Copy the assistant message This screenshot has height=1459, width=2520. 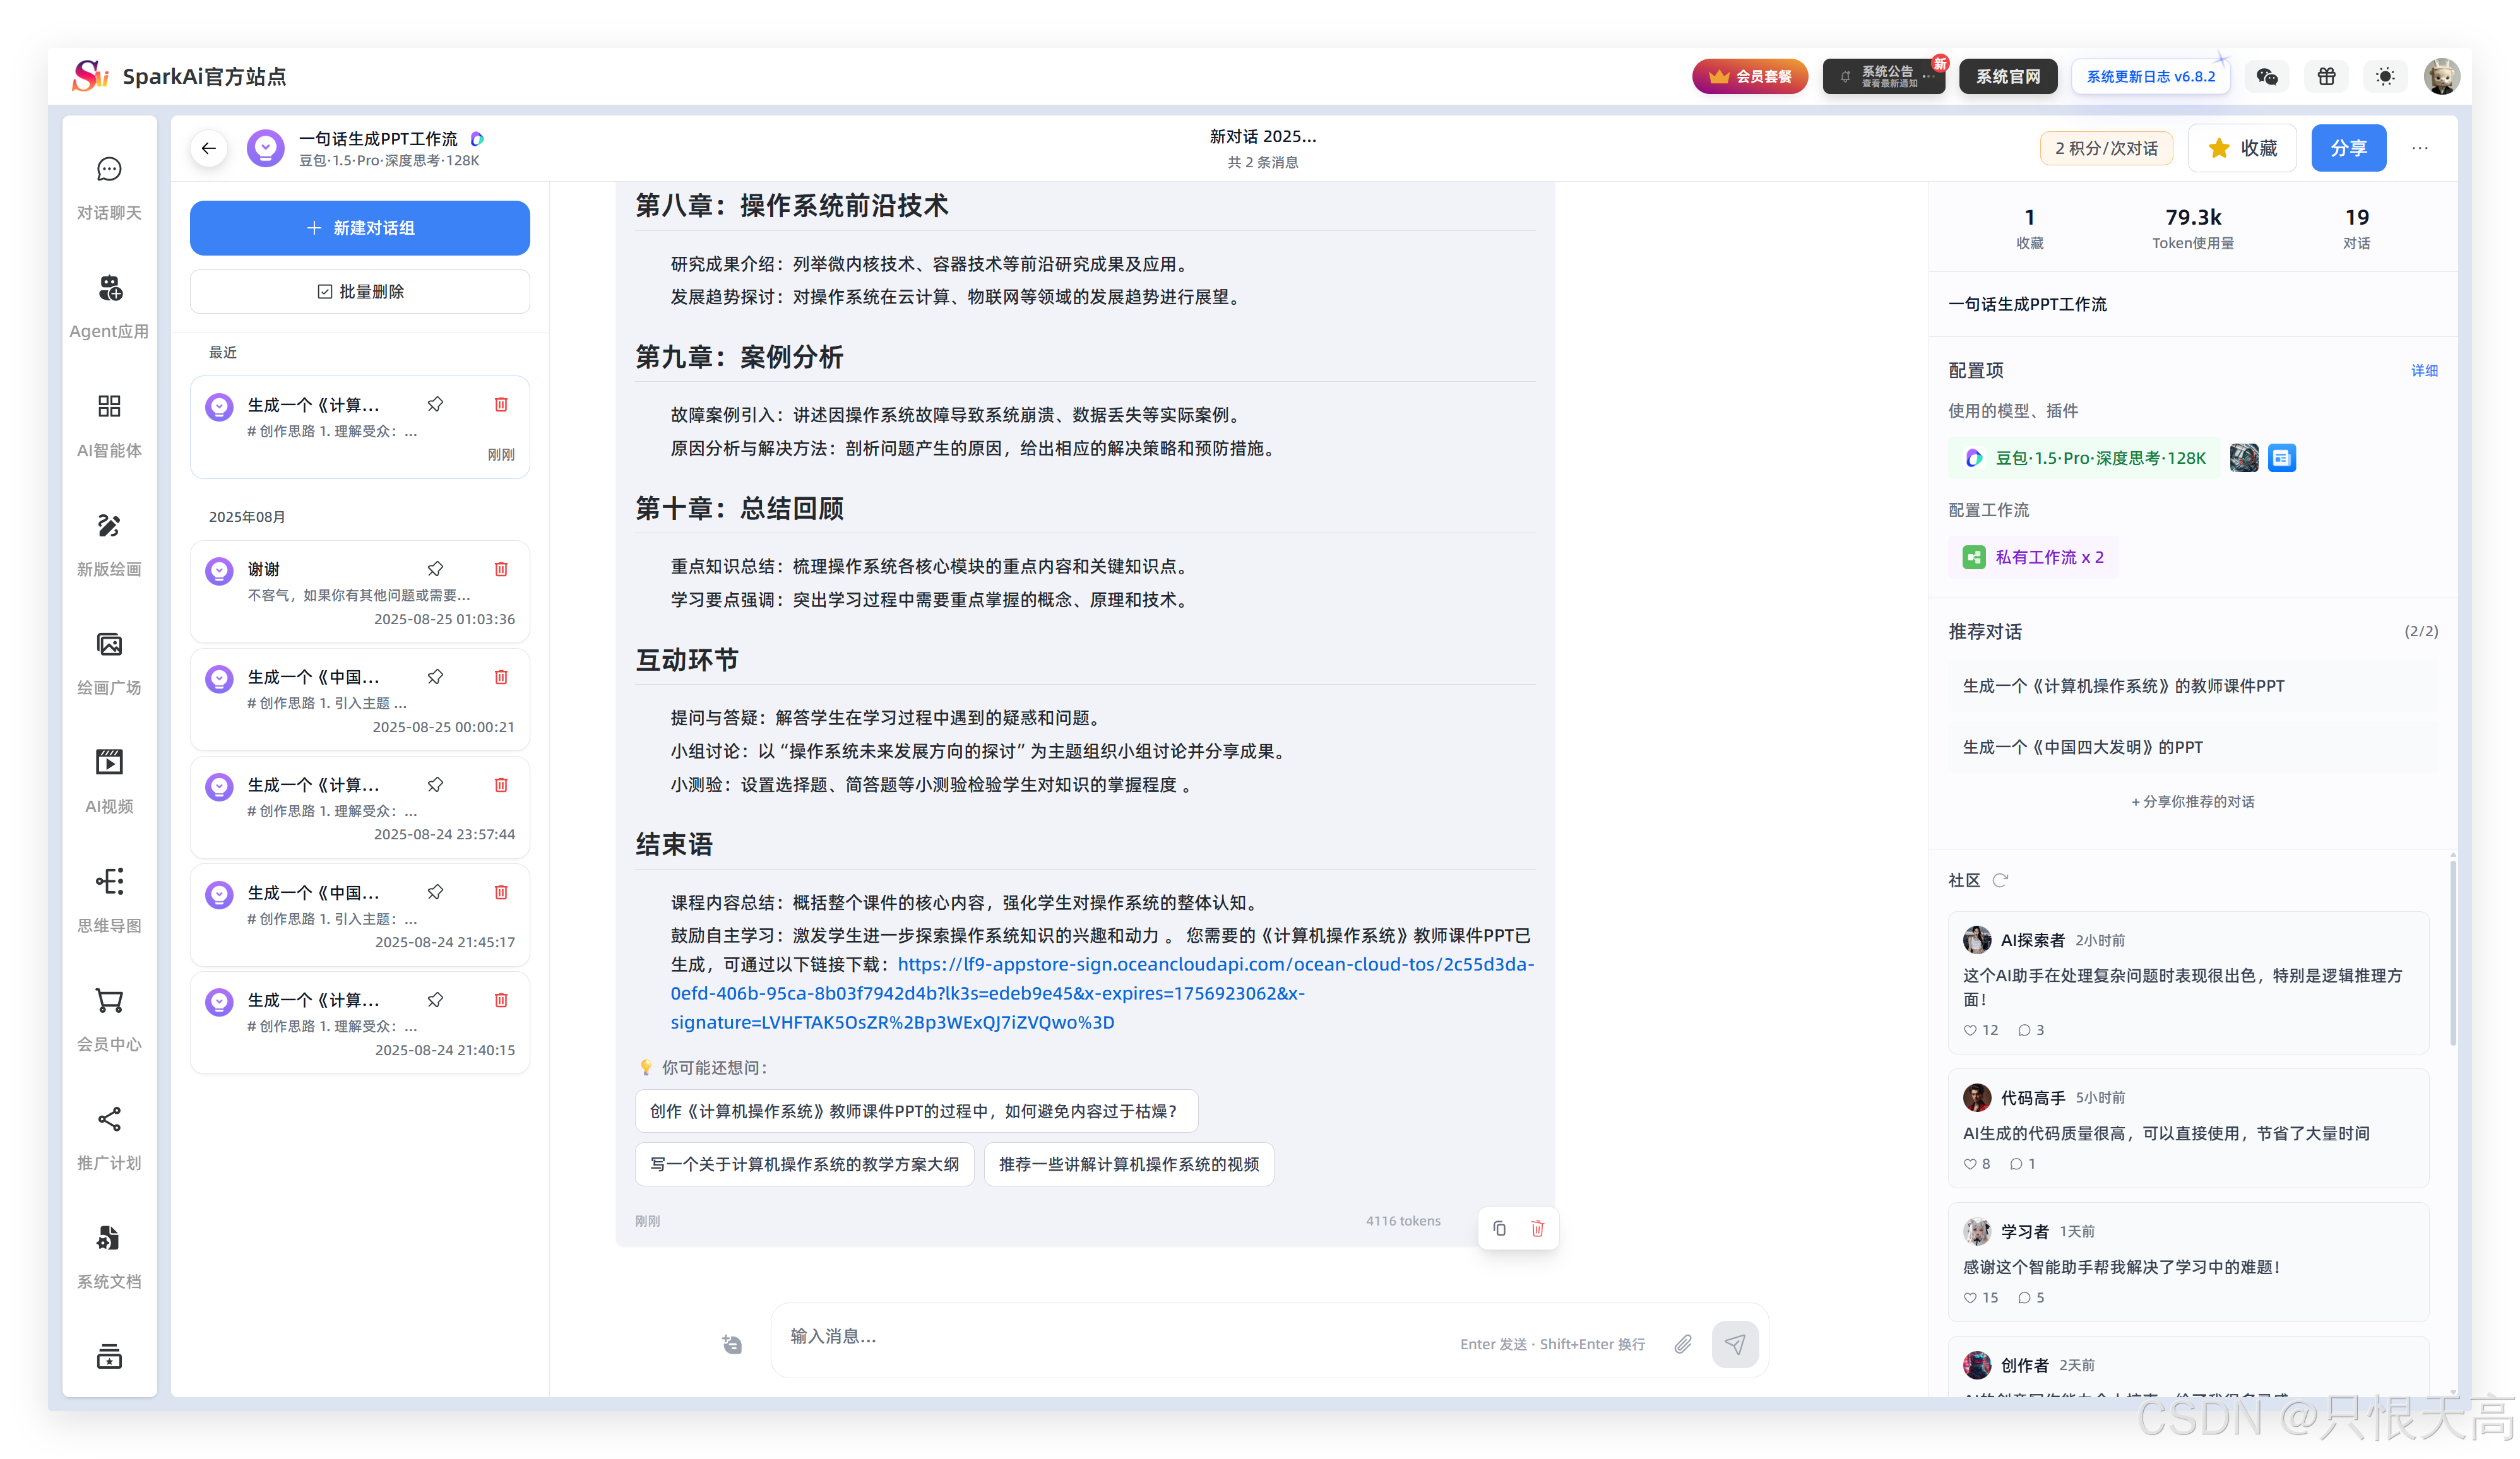(1499, 1228)
